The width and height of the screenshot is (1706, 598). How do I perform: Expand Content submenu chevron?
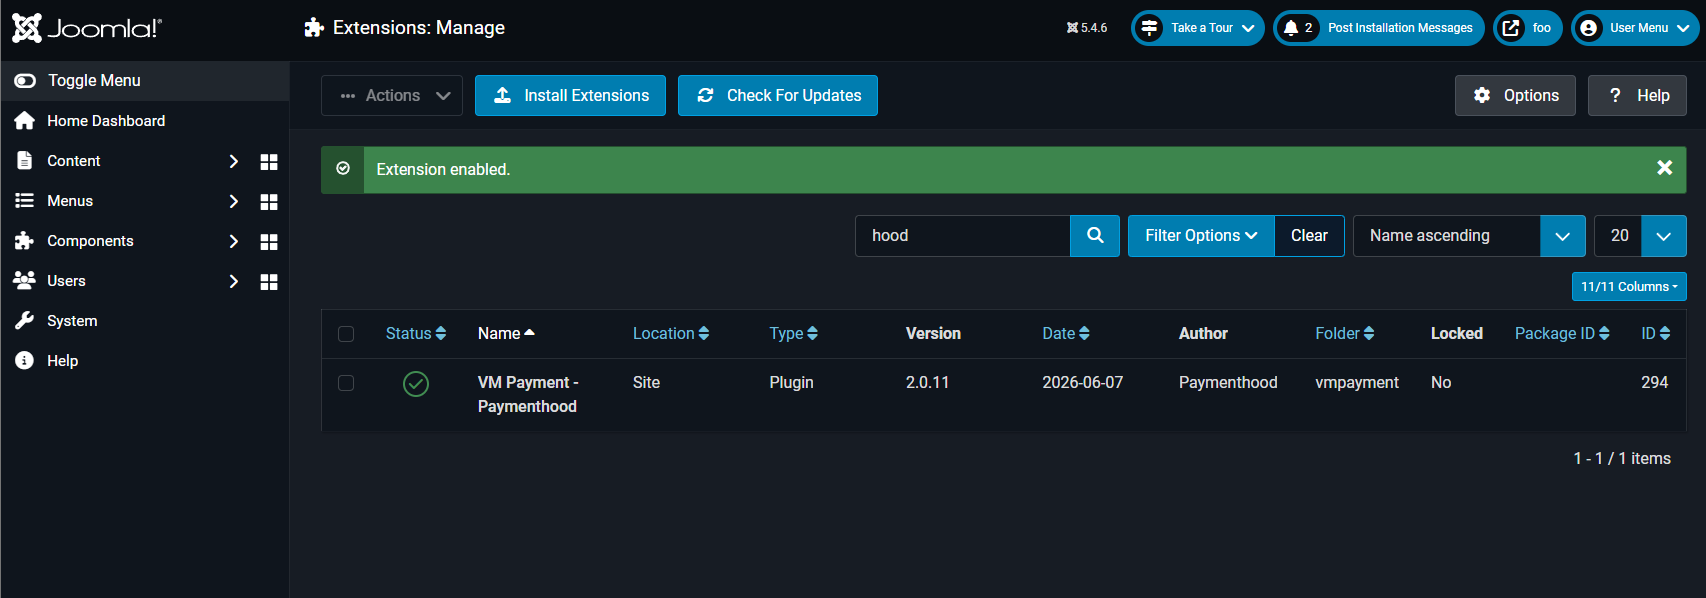pos(233,161)
